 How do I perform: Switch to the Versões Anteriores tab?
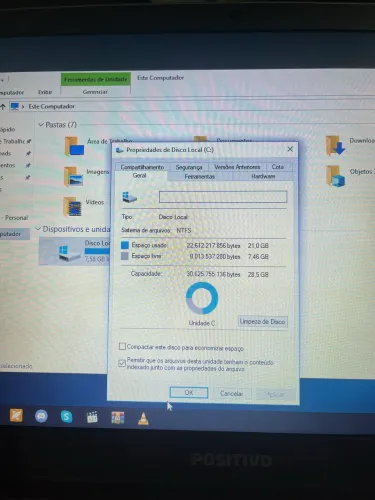coord(237,167)
